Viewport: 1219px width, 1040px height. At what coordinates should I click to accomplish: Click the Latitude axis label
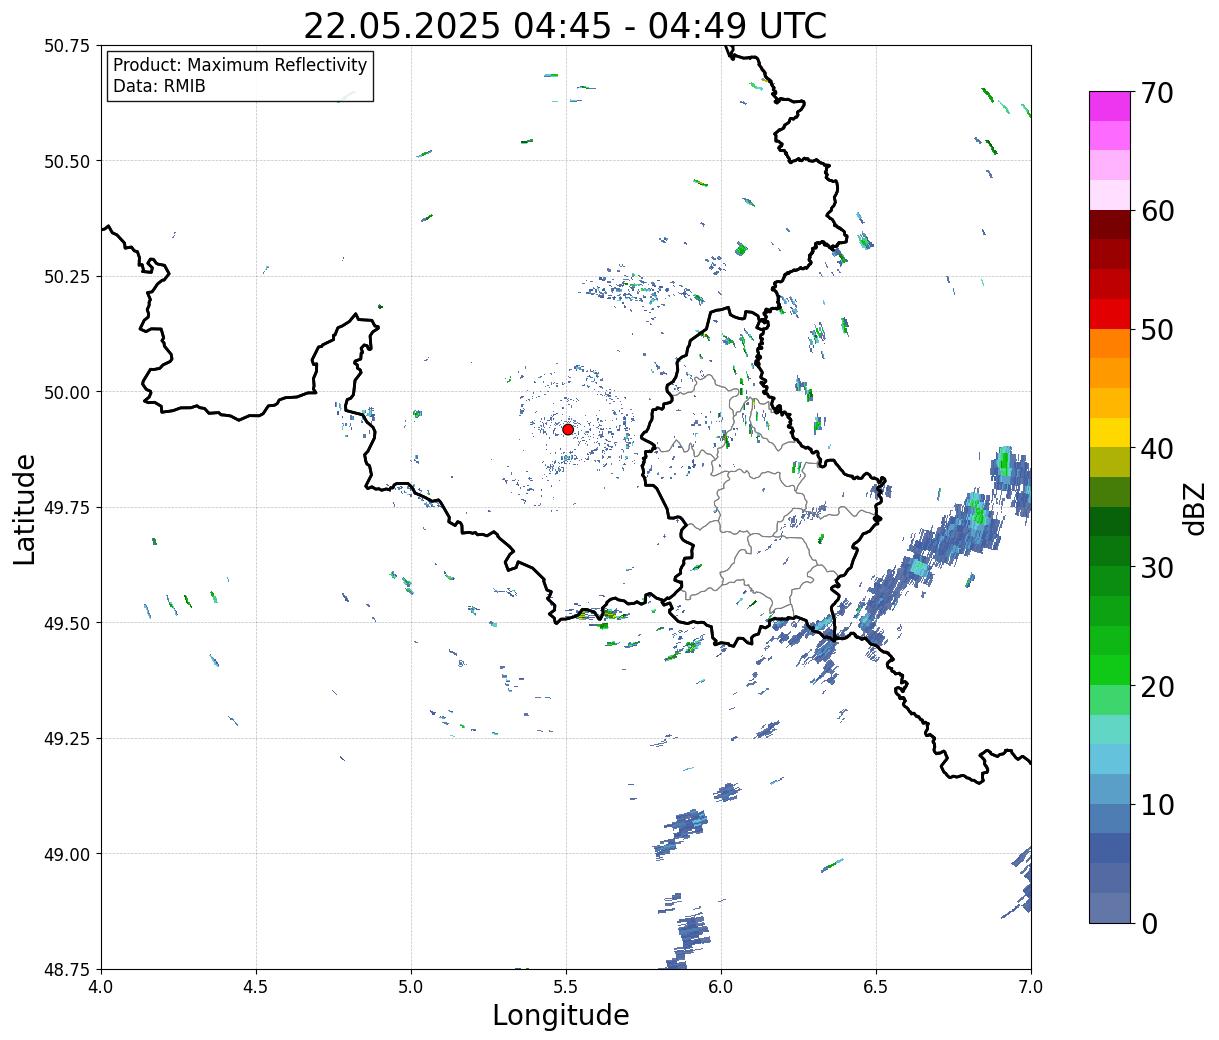coord(25,509)
